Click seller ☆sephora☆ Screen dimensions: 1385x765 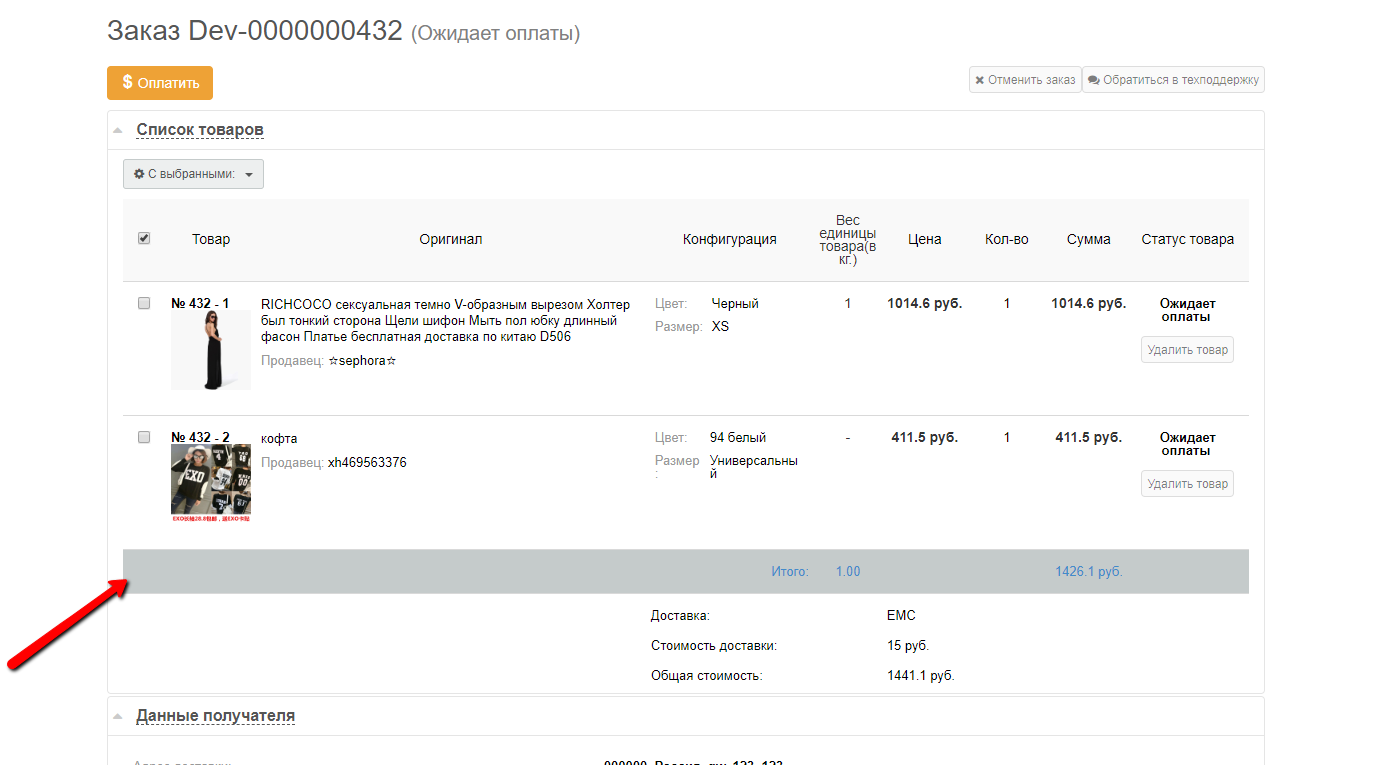(362, 361)
